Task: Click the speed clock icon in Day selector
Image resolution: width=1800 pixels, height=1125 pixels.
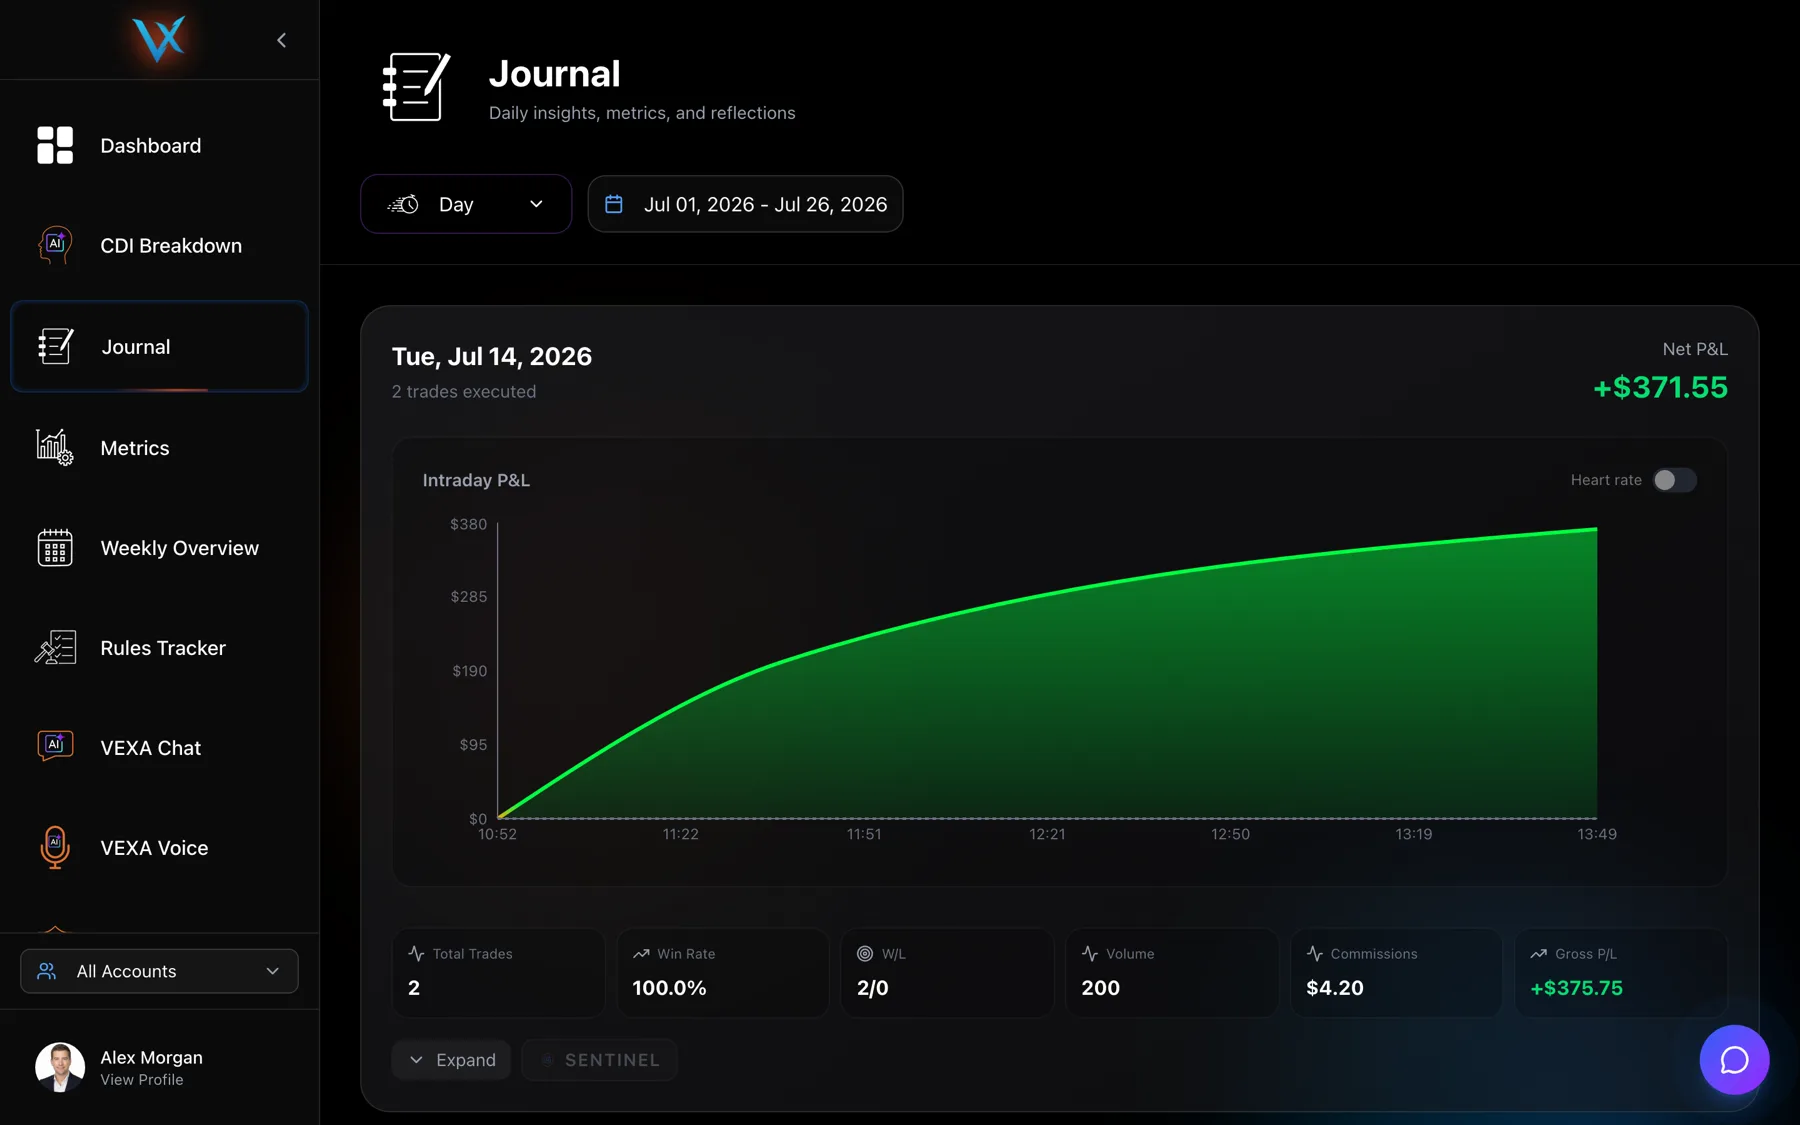Action: coord(403,204)
